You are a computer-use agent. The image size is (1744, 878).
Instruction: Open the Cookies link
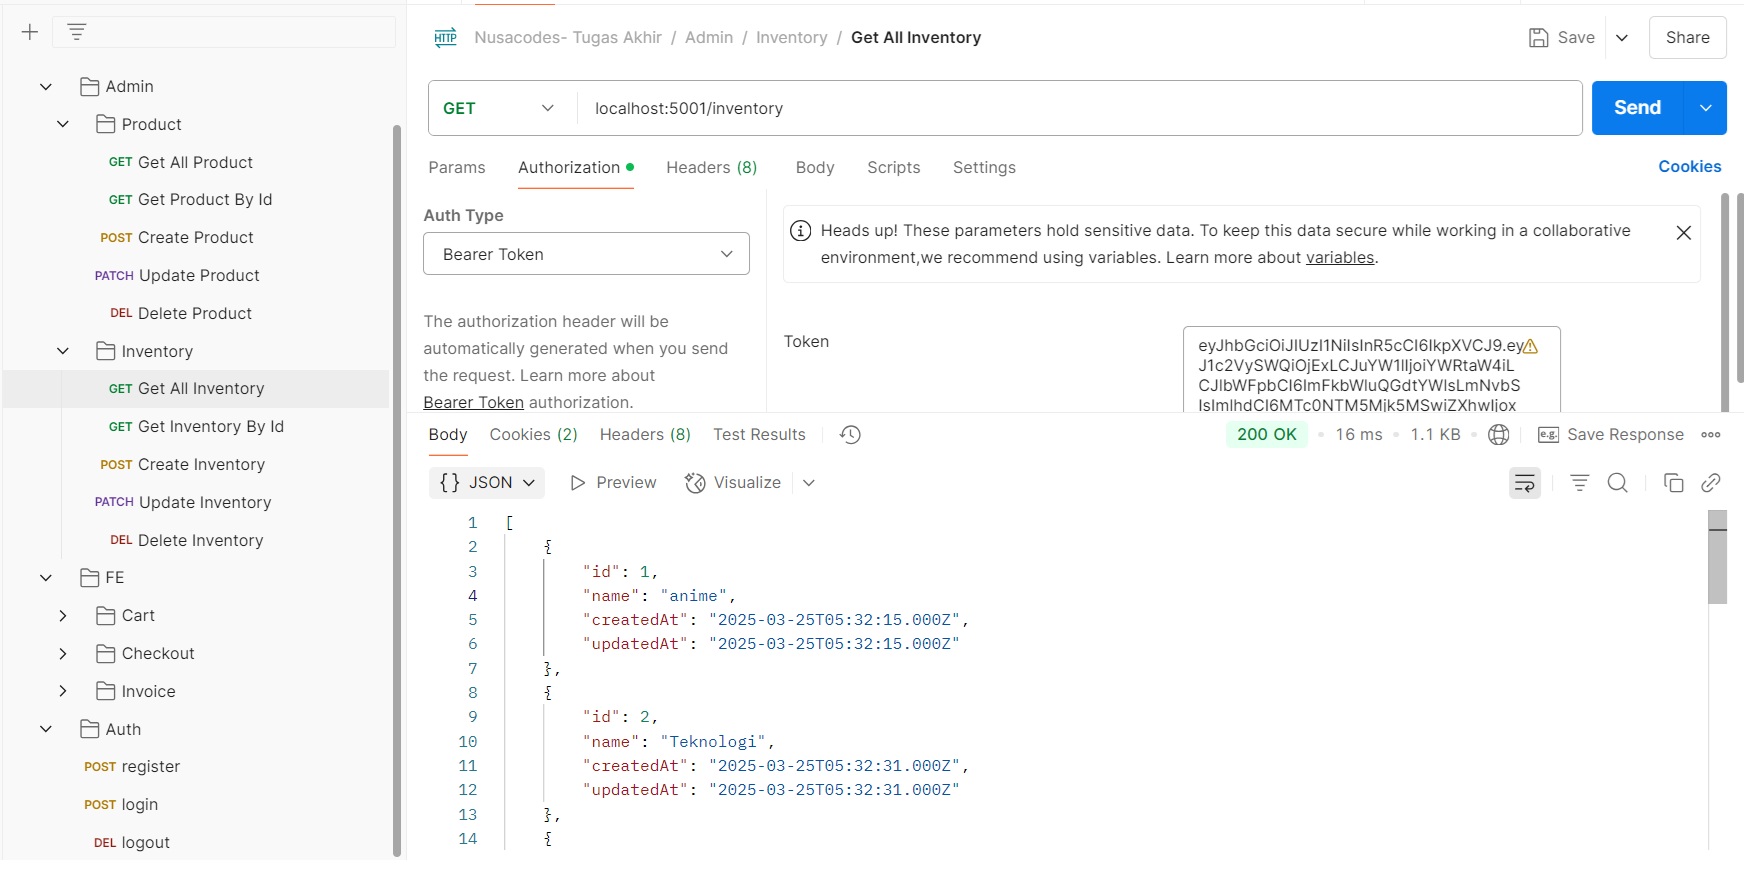point(1690,167)
